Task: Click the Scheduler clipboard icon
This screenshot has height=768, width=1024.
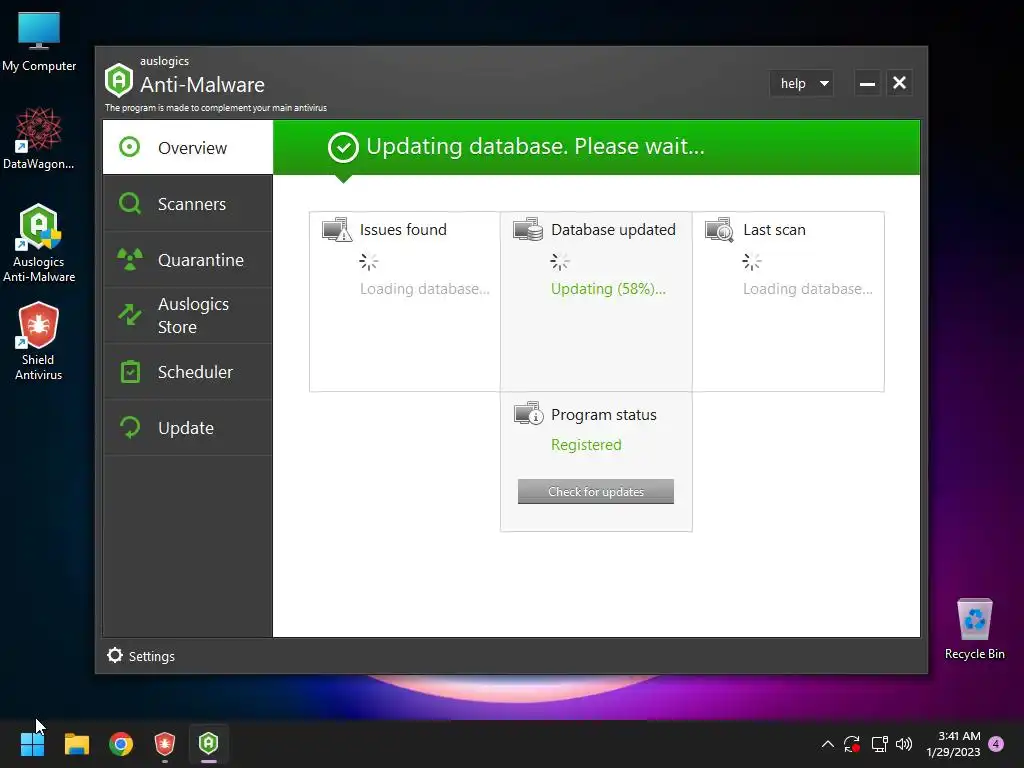Action: click(x=131, y=372)
